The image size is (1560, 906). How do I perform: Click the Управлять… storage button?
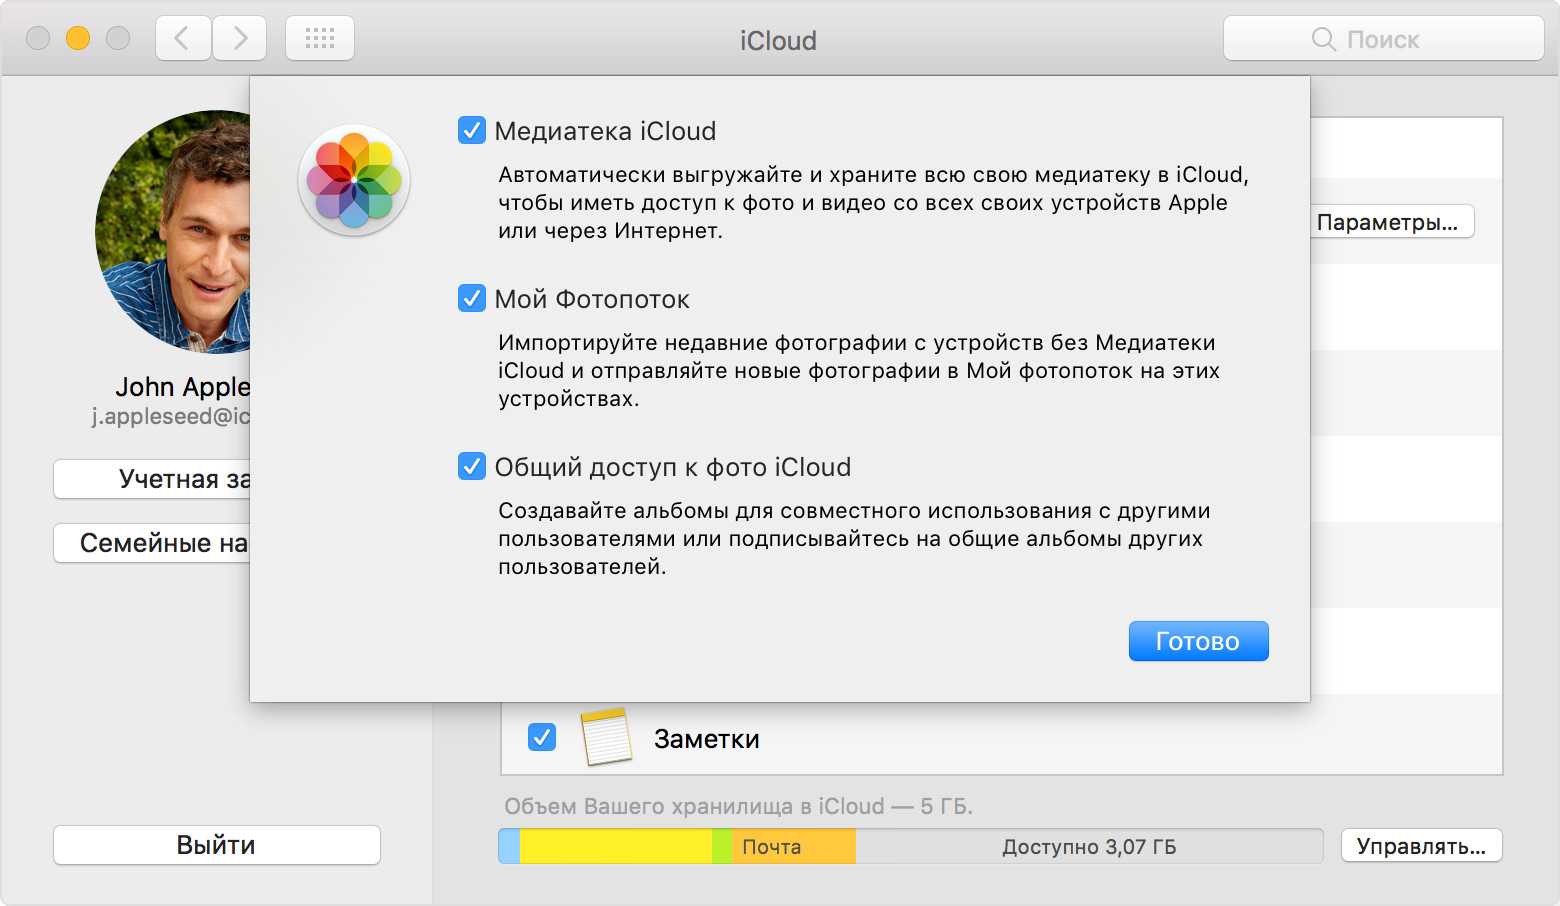tap(1421, 846)
